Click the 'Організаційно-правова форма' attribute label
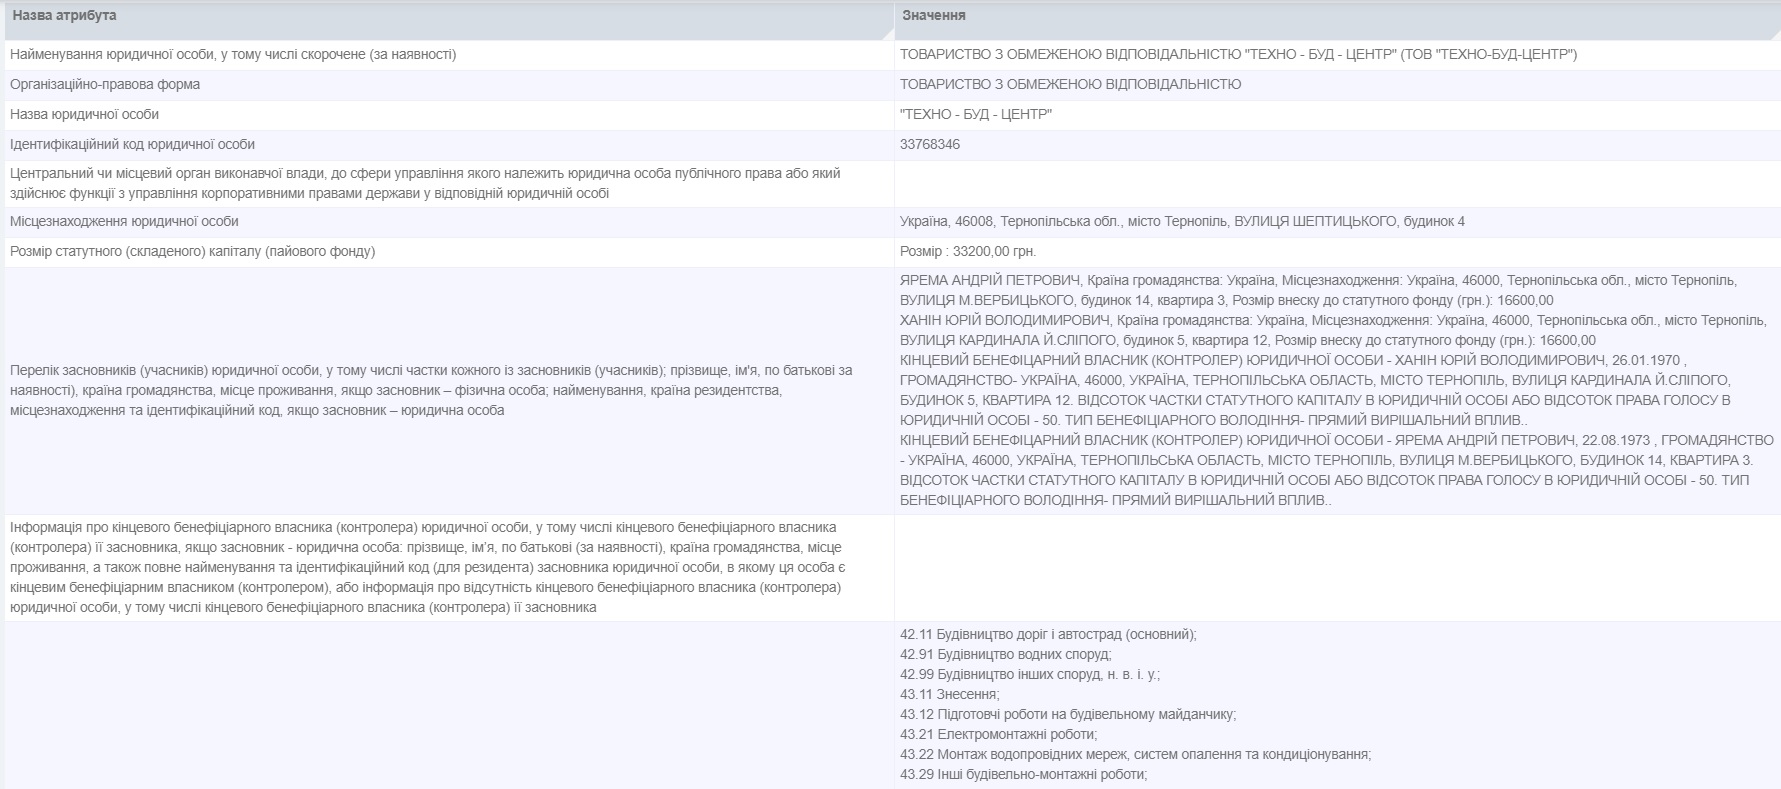 click(105, 85)
